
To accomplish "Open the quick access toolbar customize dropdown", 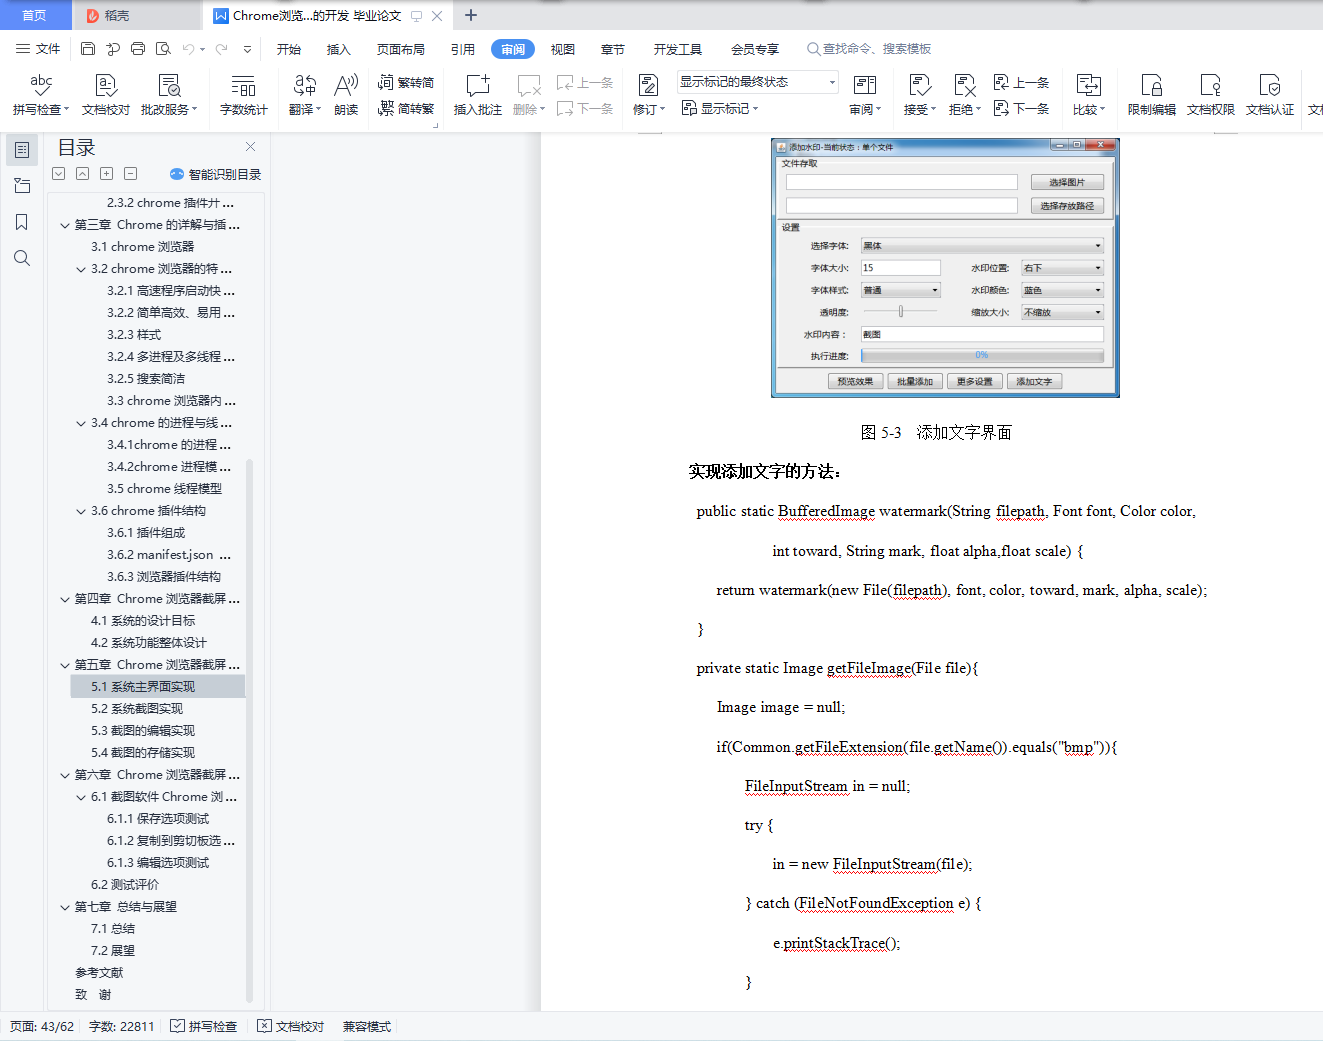I will coord(247,49).
